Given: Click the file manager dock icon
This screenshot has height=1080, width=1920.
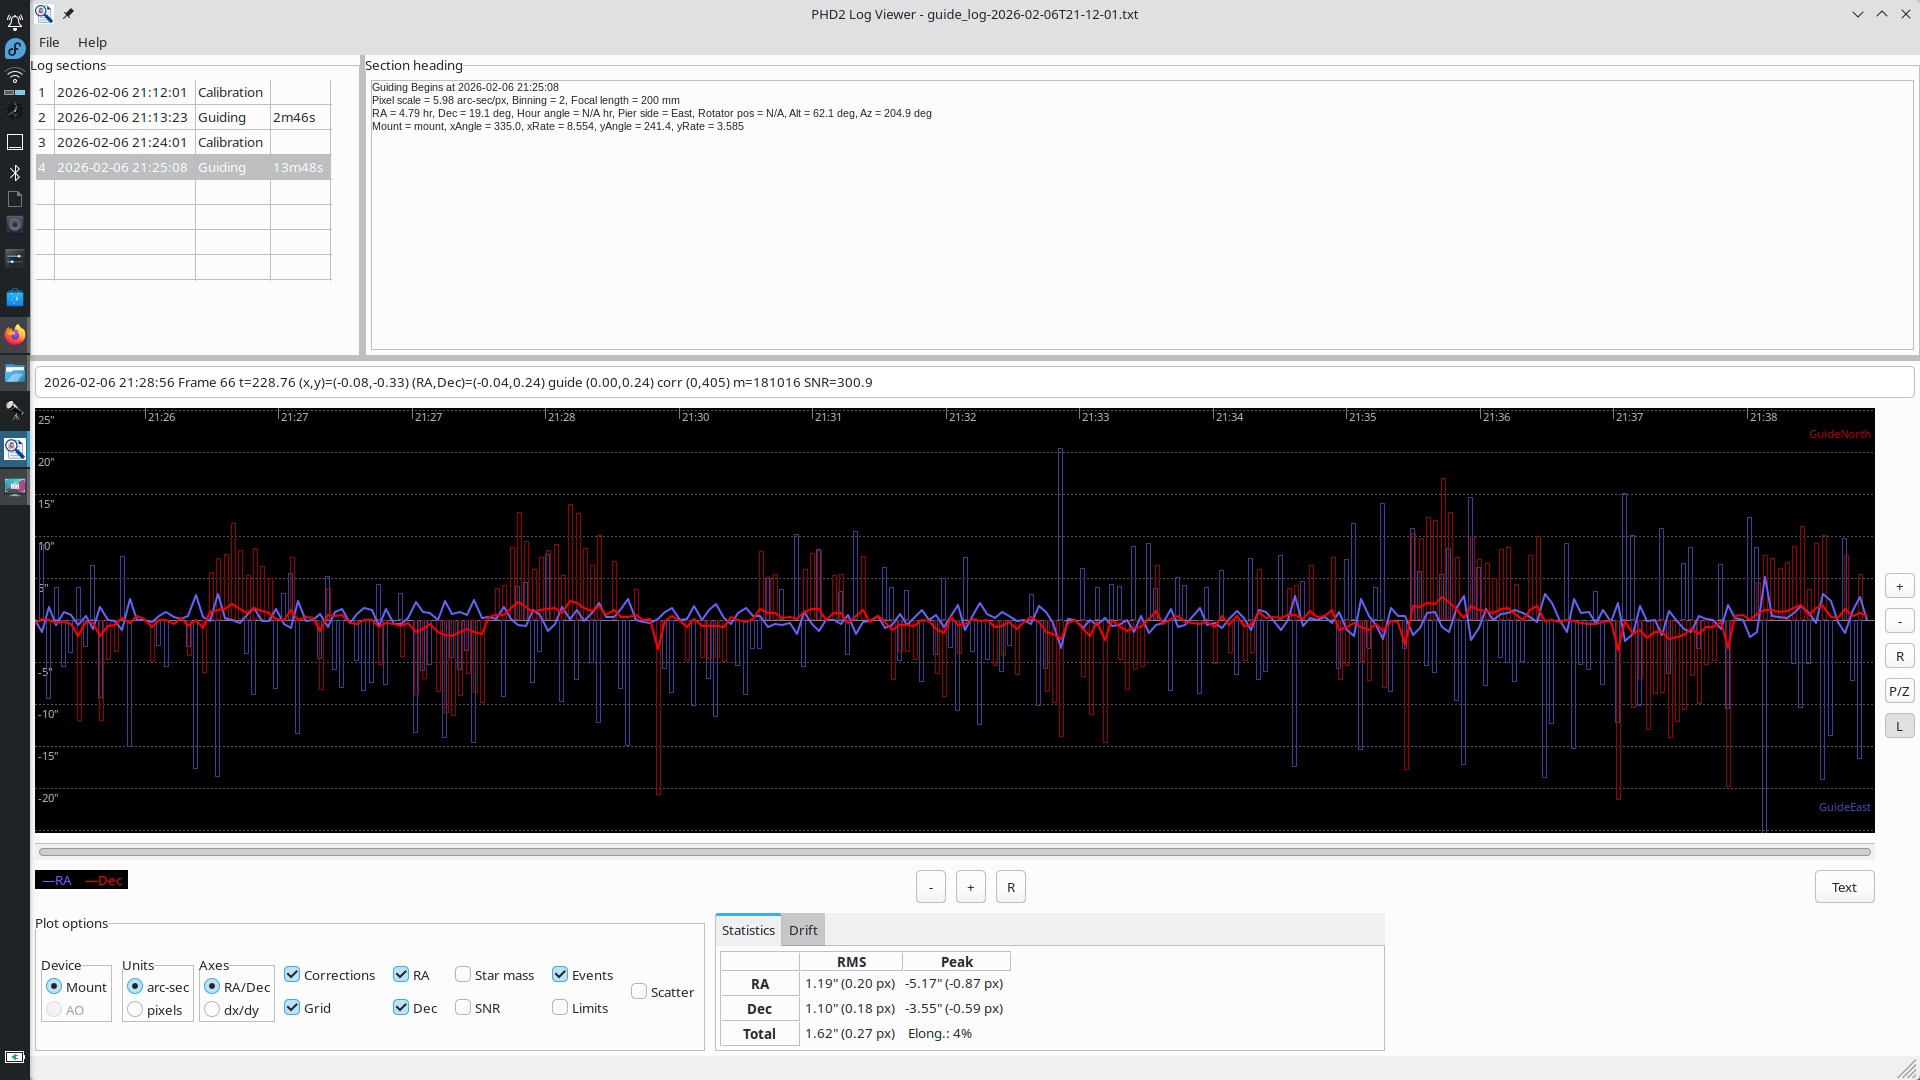Looking at the screenshot, I should tap(15, 374).
